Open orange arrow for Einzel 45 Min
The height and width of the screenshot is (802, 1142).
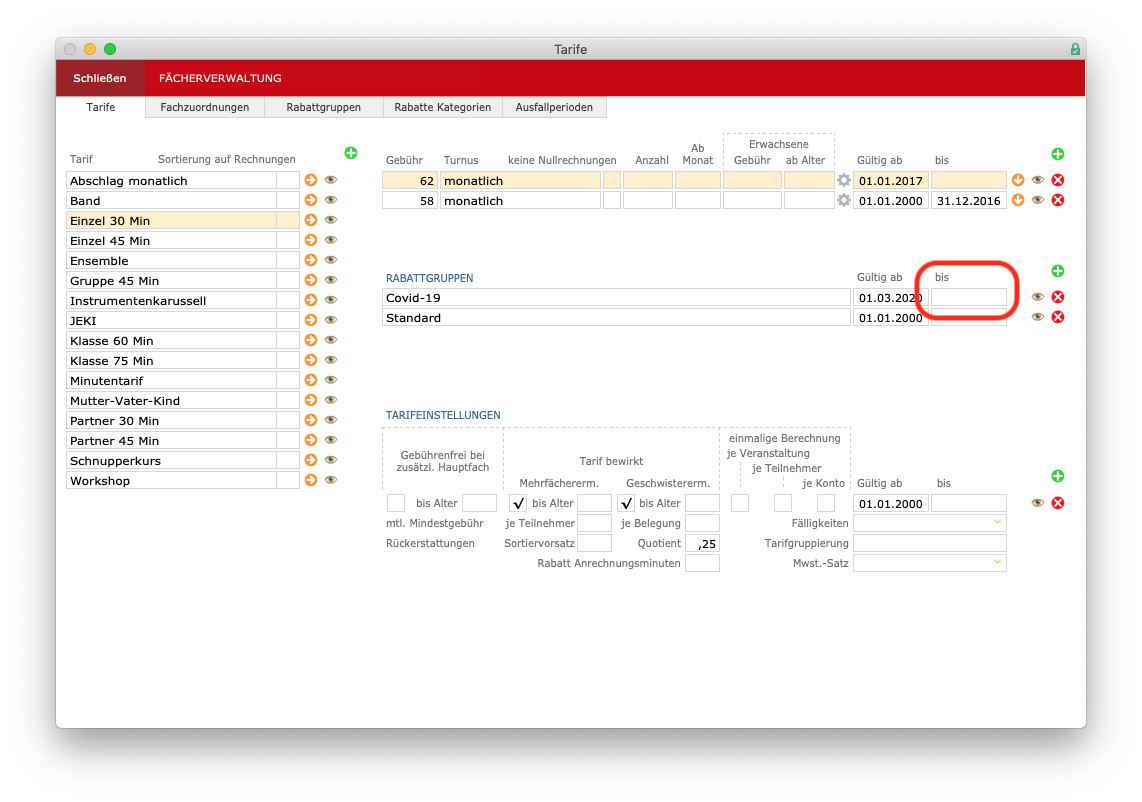click(x=311, y=240)
